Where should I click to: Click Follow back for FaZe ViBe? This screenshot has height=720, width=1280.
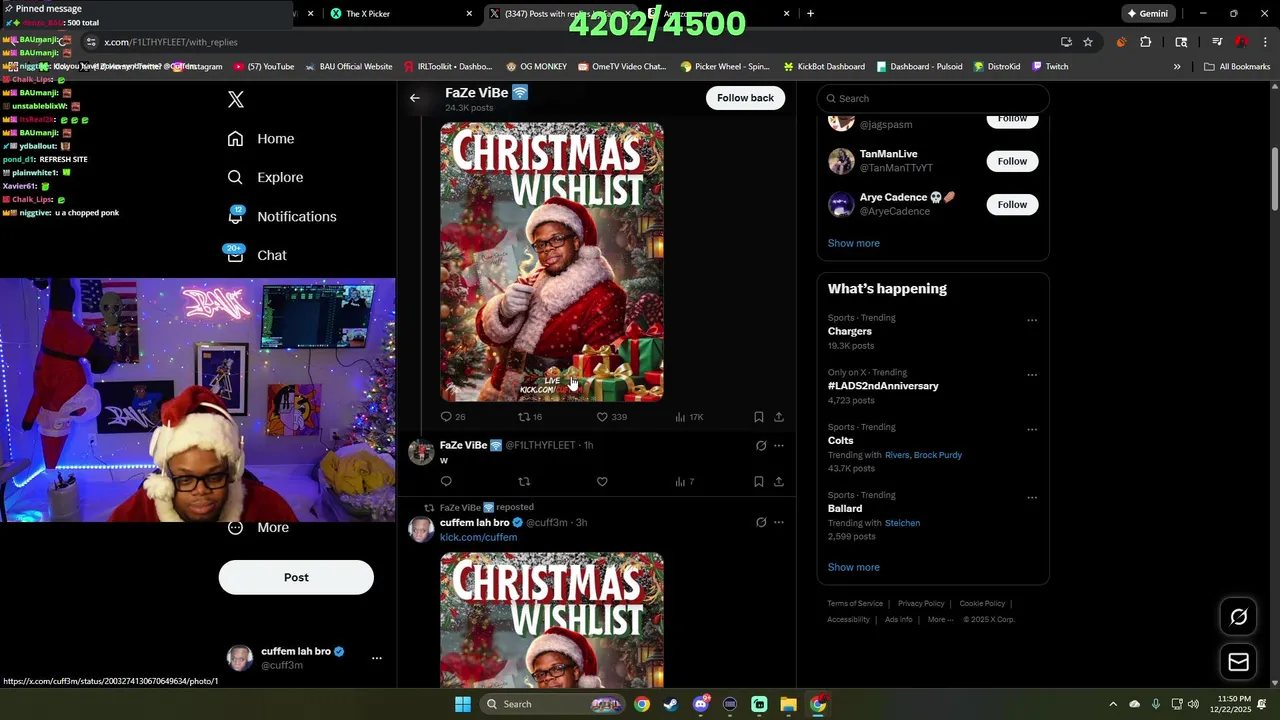[745, 98]
